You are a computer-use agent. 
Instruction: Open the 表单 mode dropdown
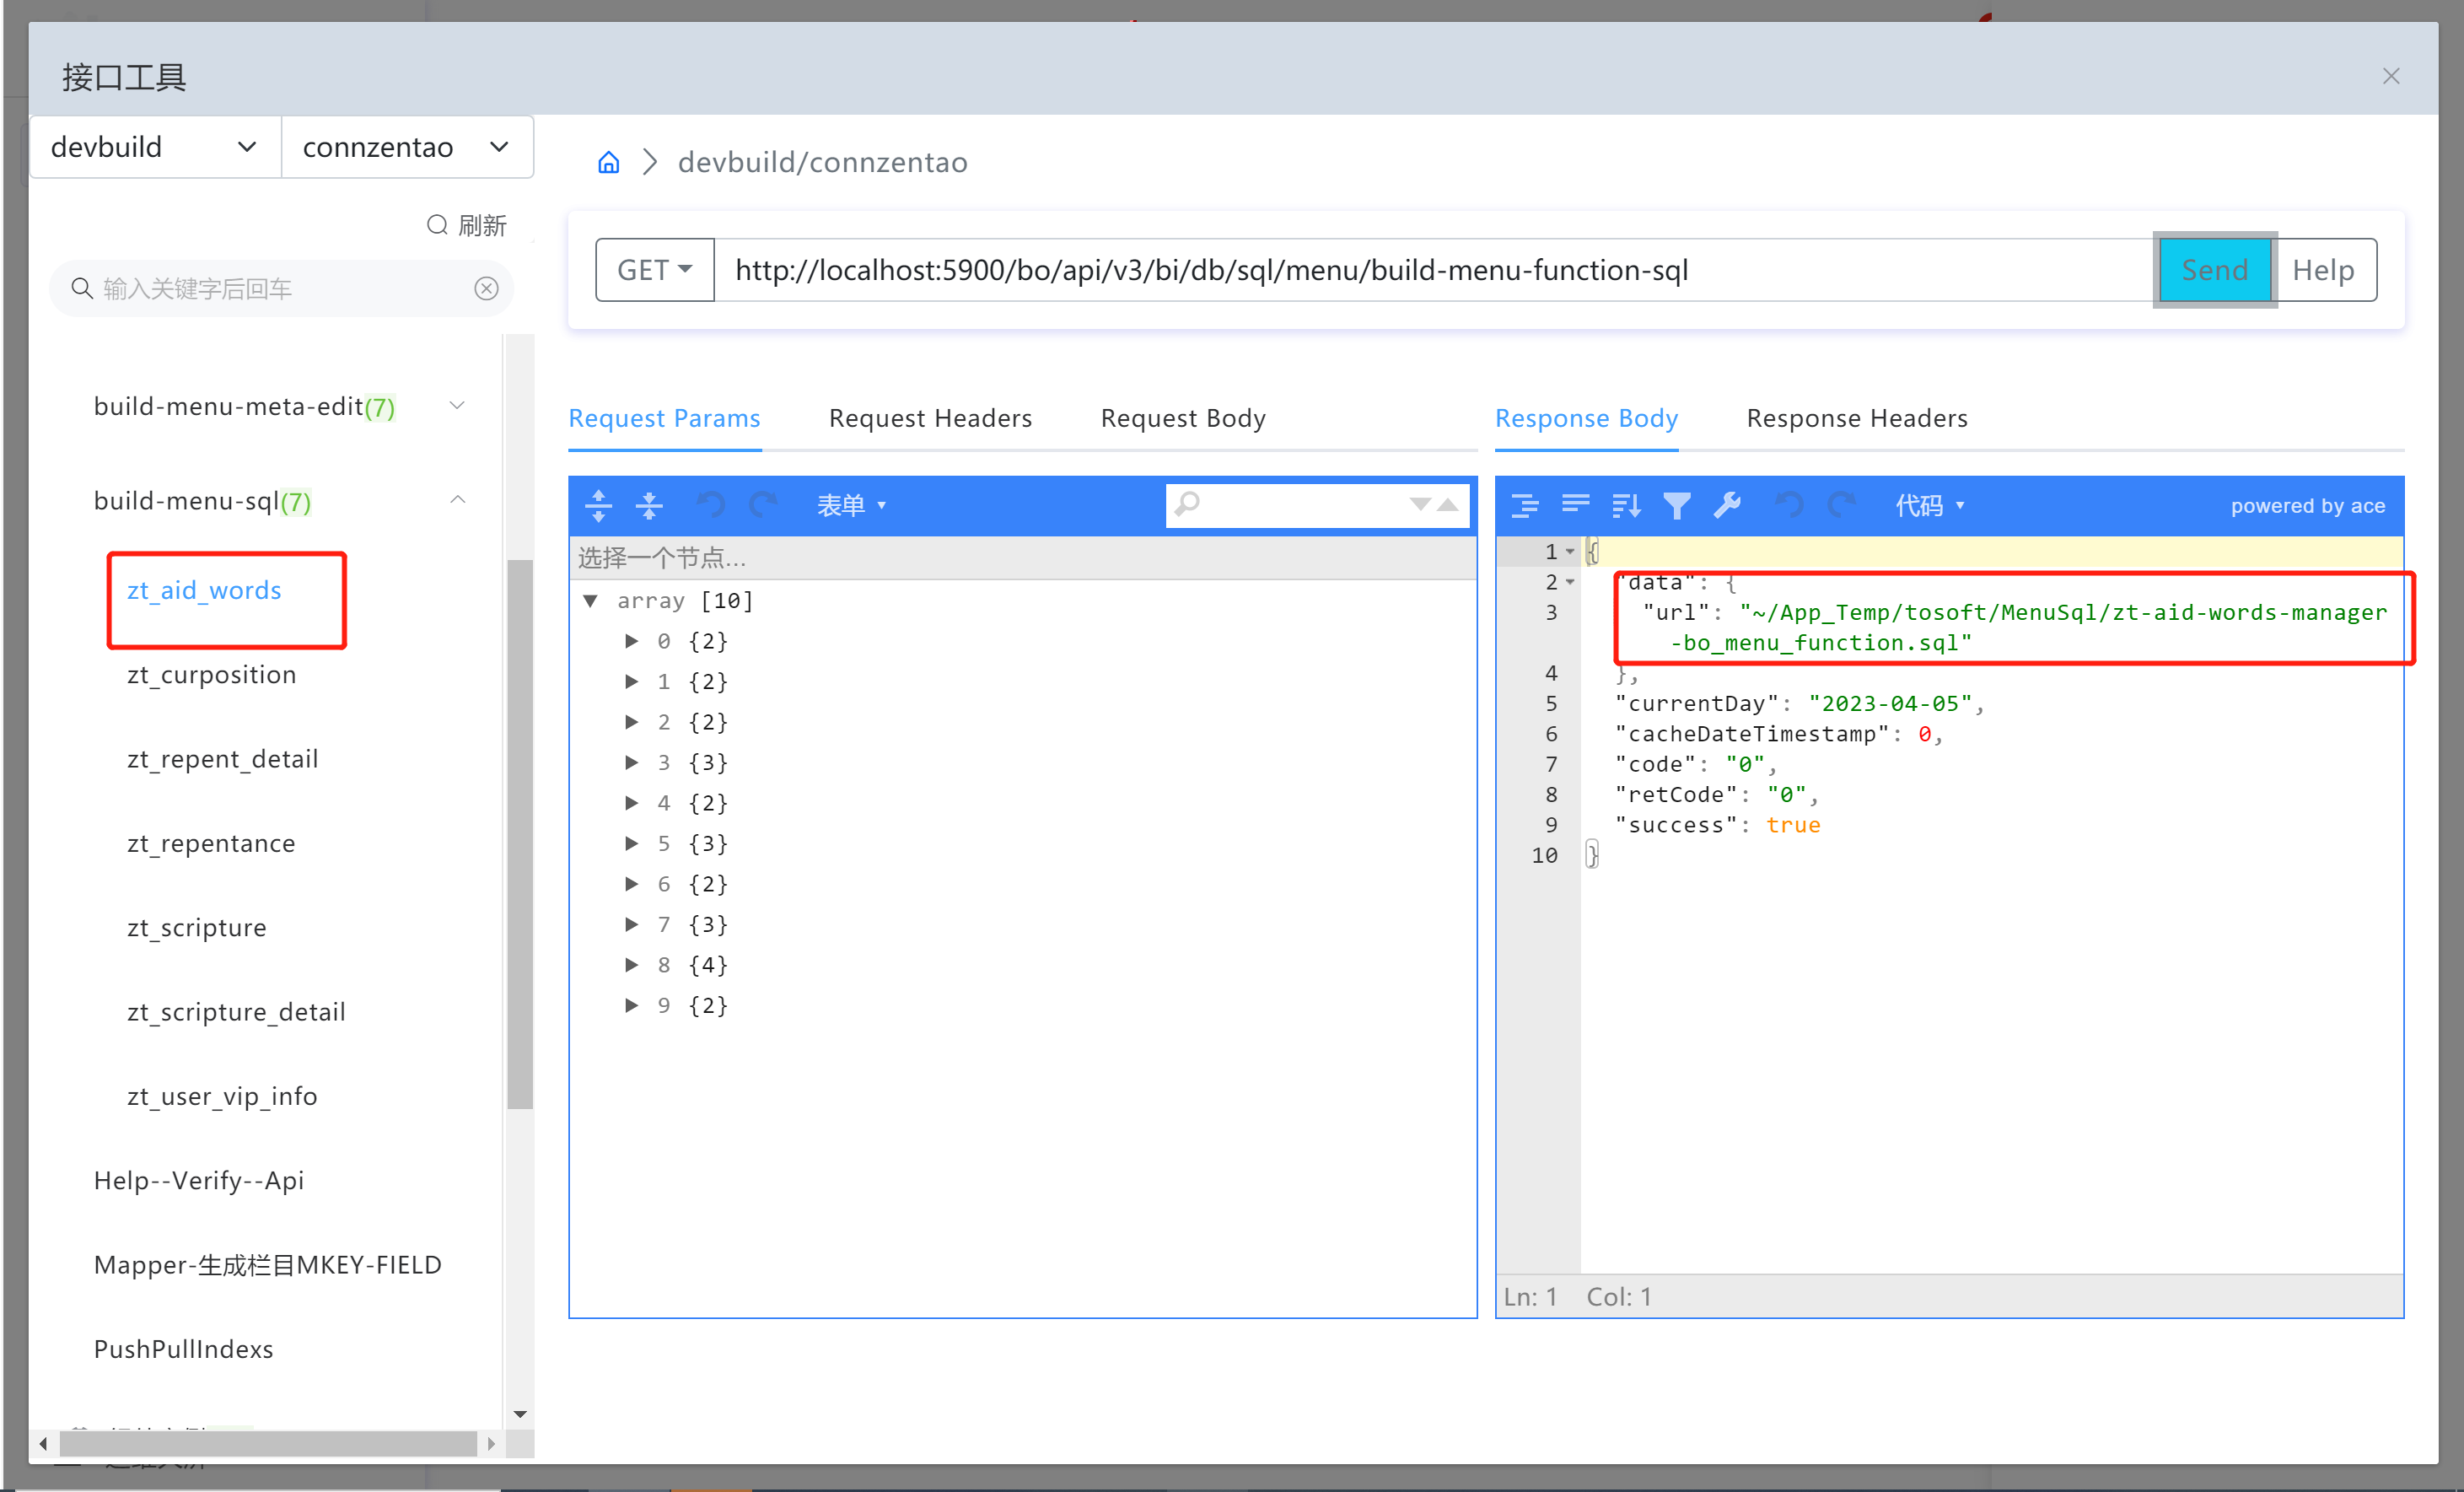851,505
